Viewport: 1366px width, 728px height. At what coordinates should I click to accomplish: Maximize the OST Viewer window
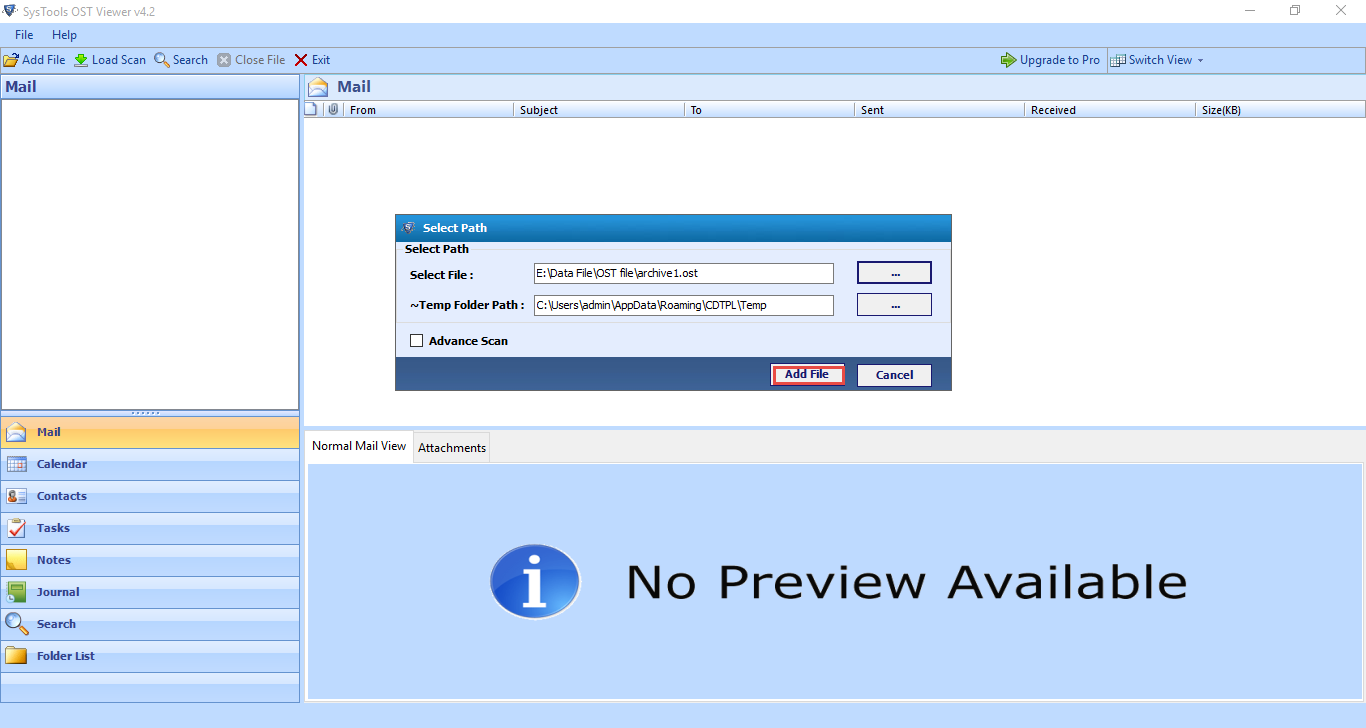click(x=1295, y=11)
